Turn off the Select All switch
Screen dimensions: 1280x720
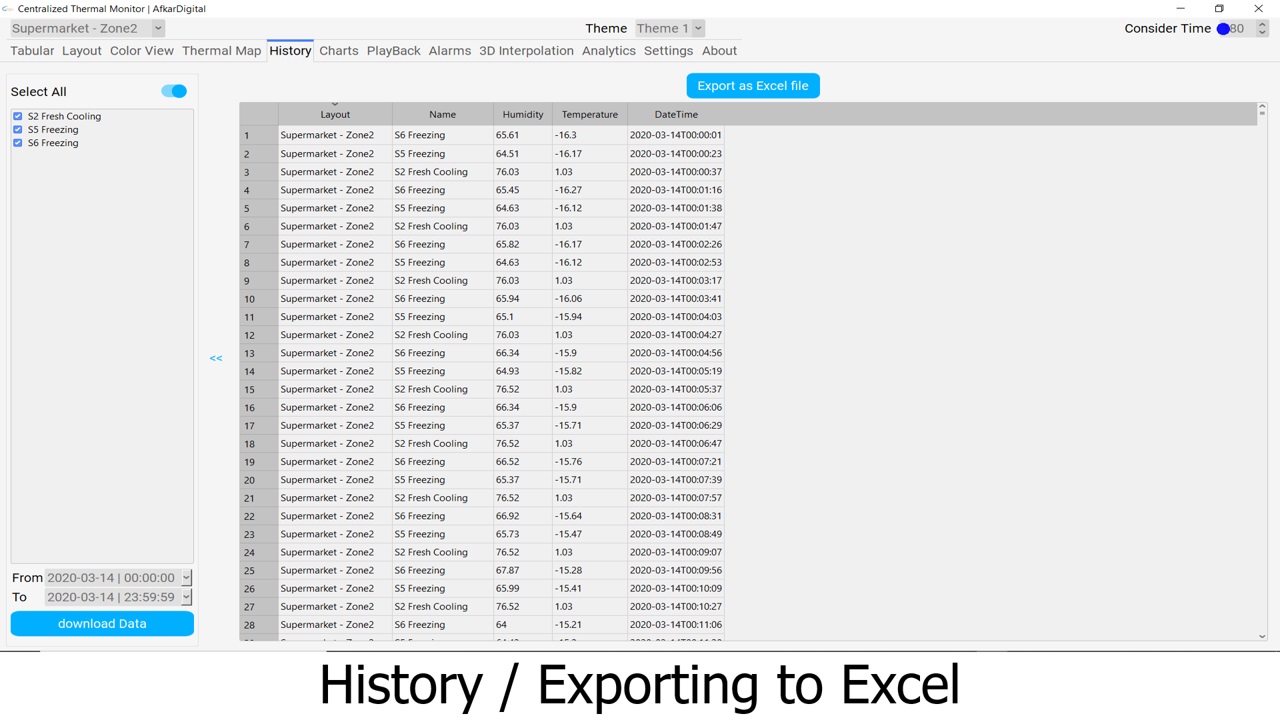[x=174, y=91]
